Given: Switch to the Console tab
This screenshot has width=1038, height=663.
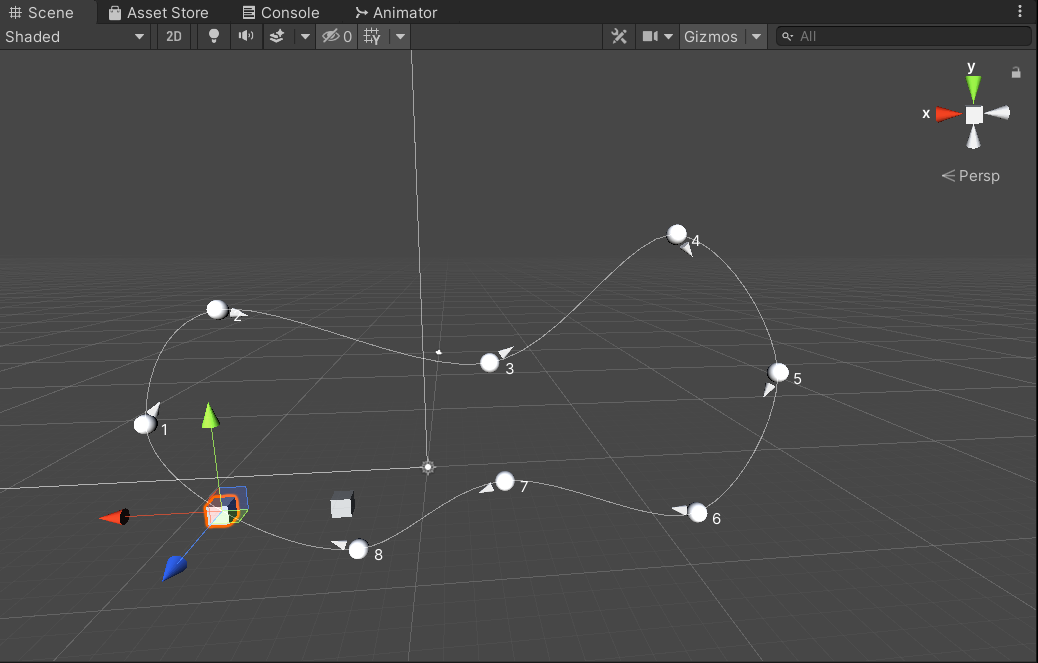Looking at the screenshot, I should click(281, 12).
